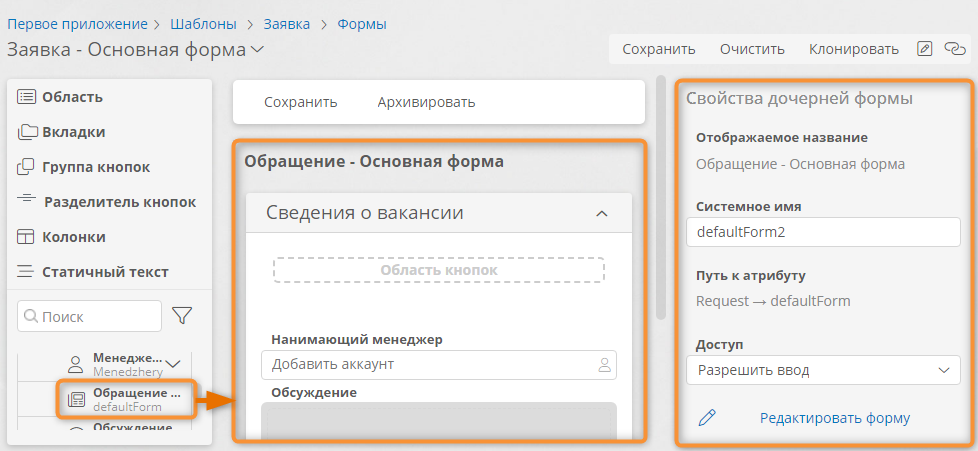Click the Разделитель кнопок icon
The height and width of the screenshot is (451, 978).
coord(26,199)
